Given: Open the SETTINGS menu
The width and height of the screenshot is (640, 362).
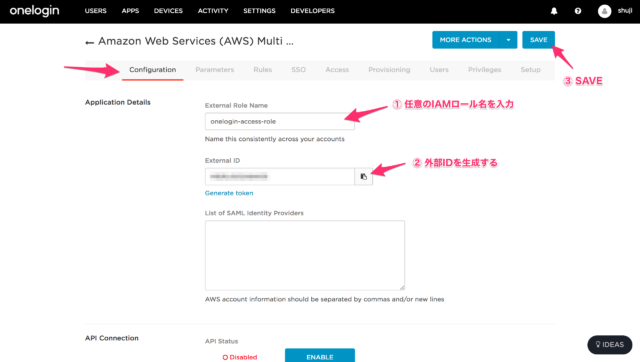Looking at the screenshot, I should point(259,11).
